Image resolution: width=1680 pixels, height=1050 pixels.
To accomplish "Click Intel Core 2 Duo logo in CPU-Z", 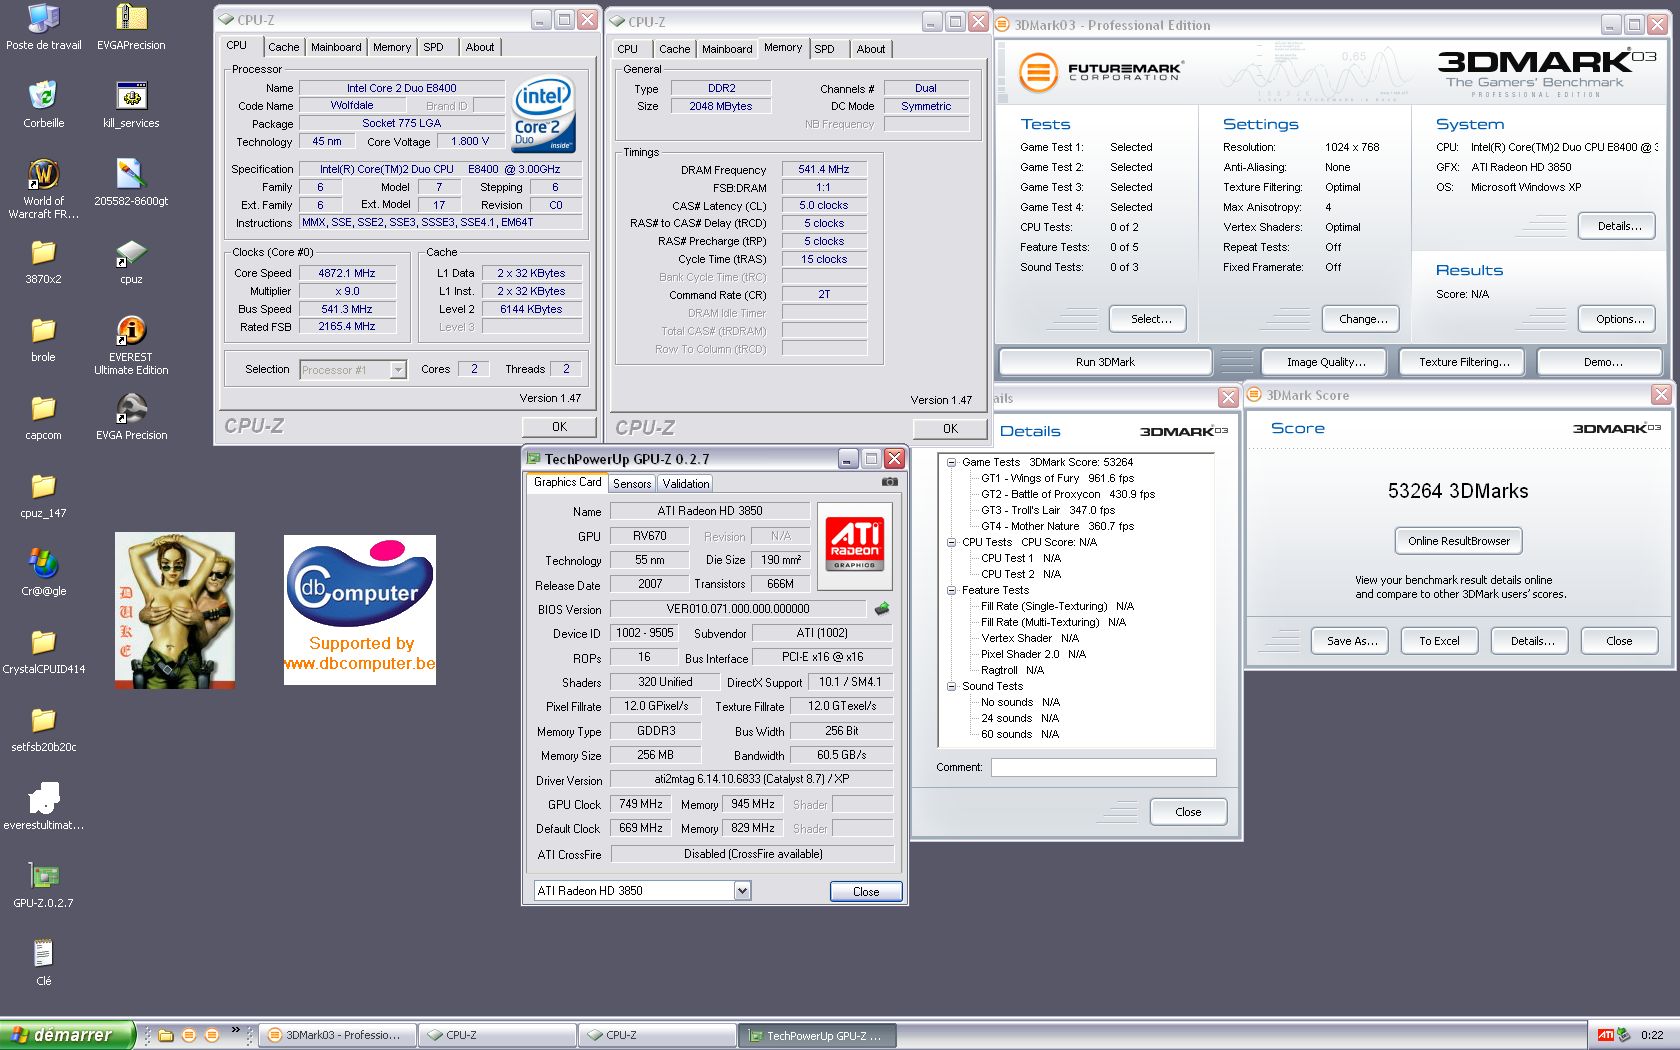I will click(543, 115).
